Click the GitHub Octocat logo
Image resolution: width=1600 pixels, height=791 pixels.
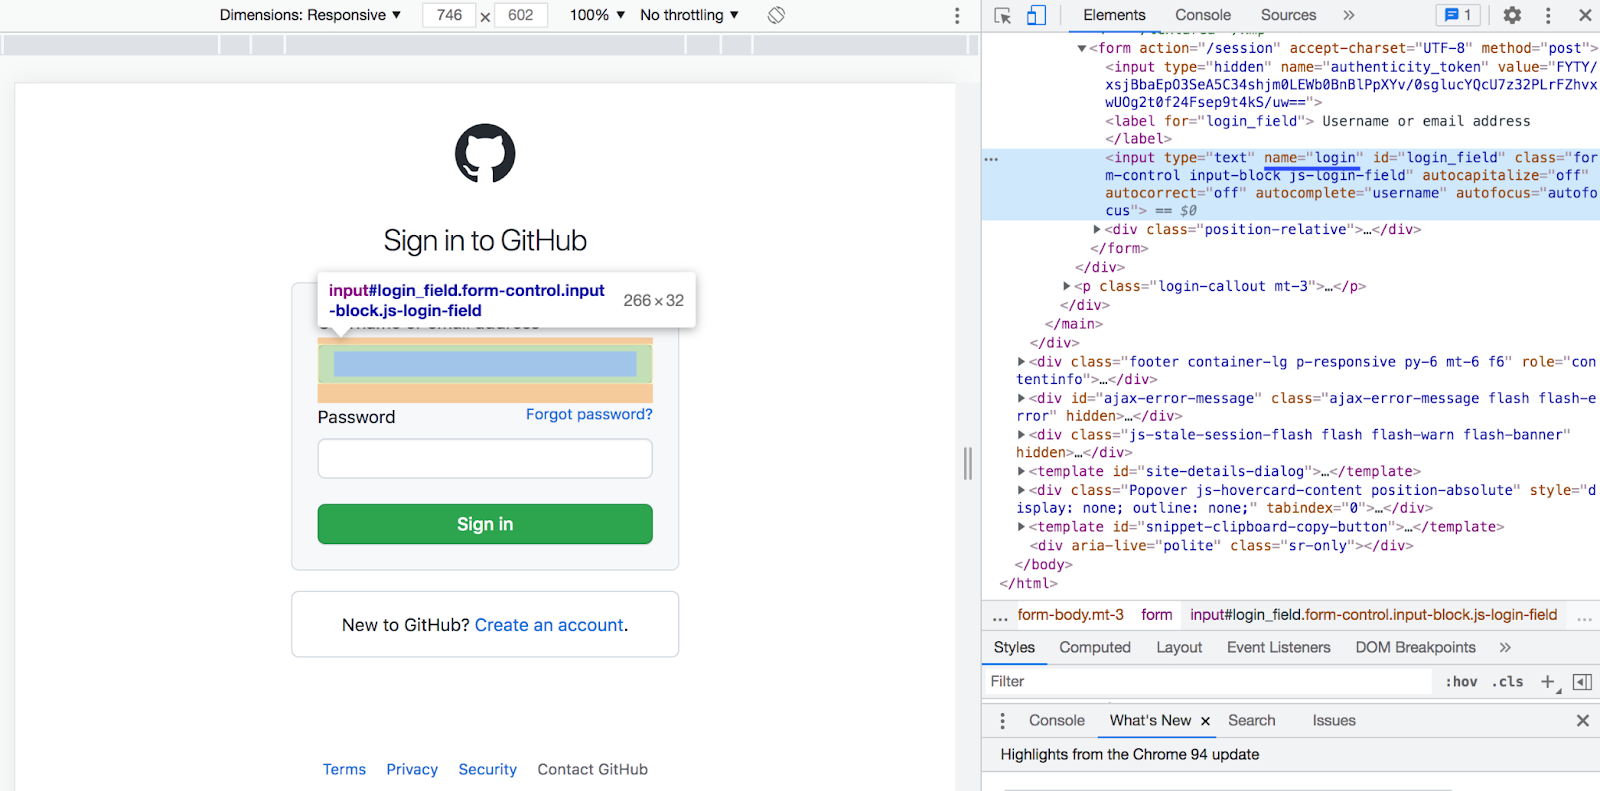click(x=485, y=153)
